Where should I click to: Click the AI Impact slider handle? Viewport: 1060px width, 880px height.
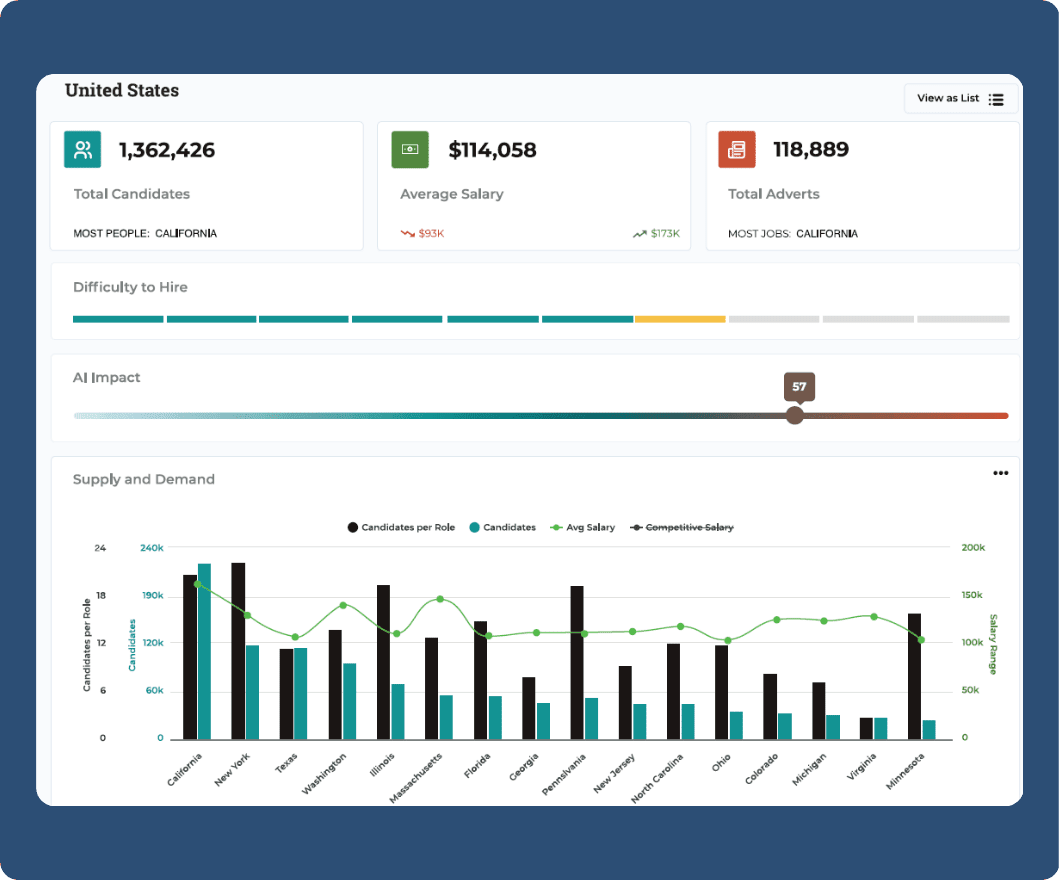pyautogui.click(x=795, y=416)
